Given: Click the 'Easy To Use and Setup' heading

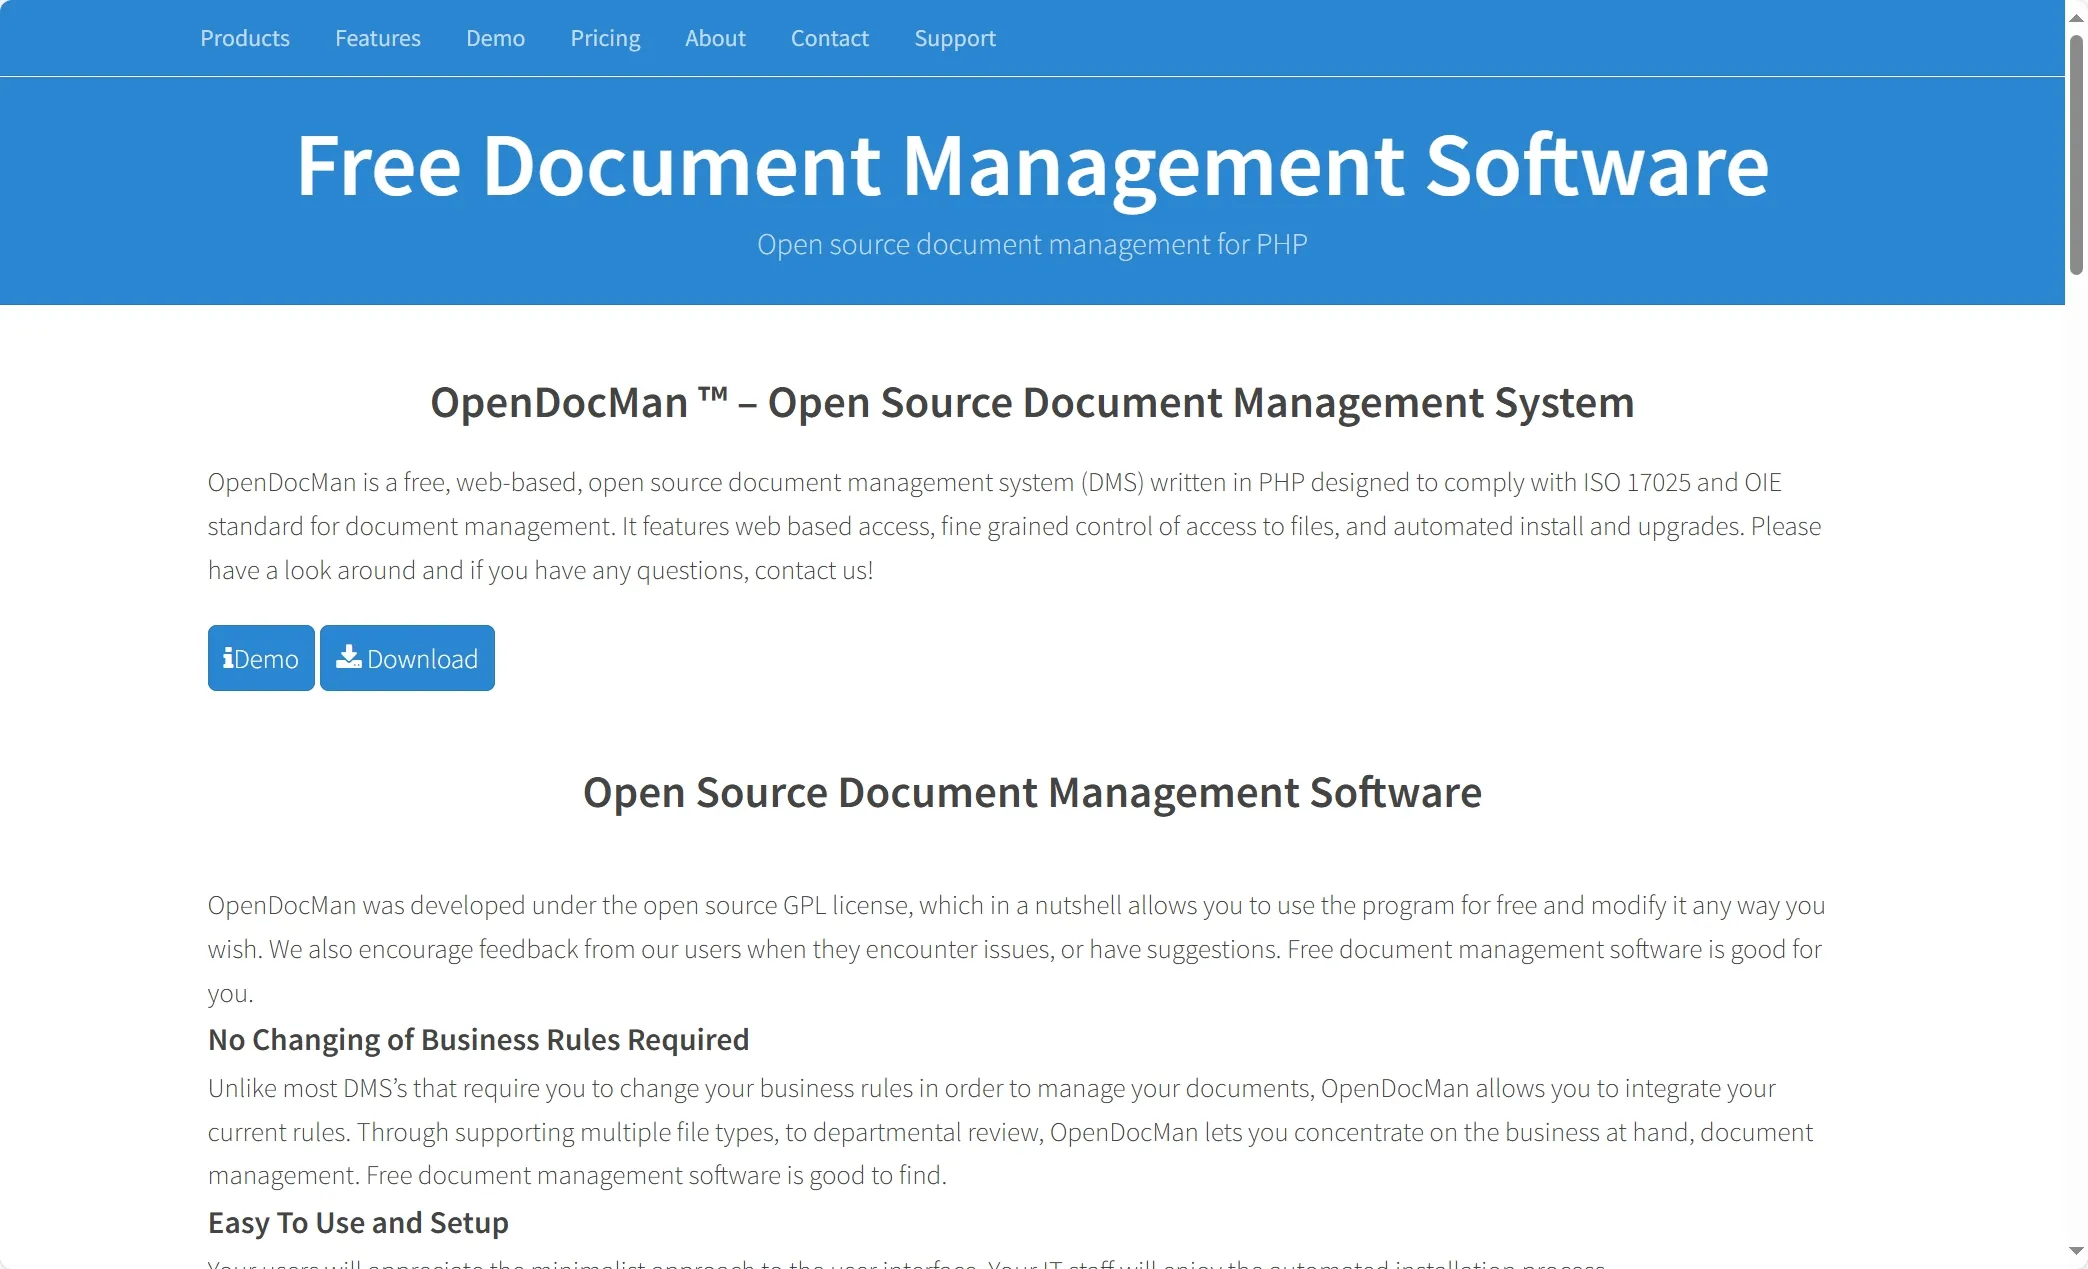Looking at the screenshot, I should tap(358, 1223).
